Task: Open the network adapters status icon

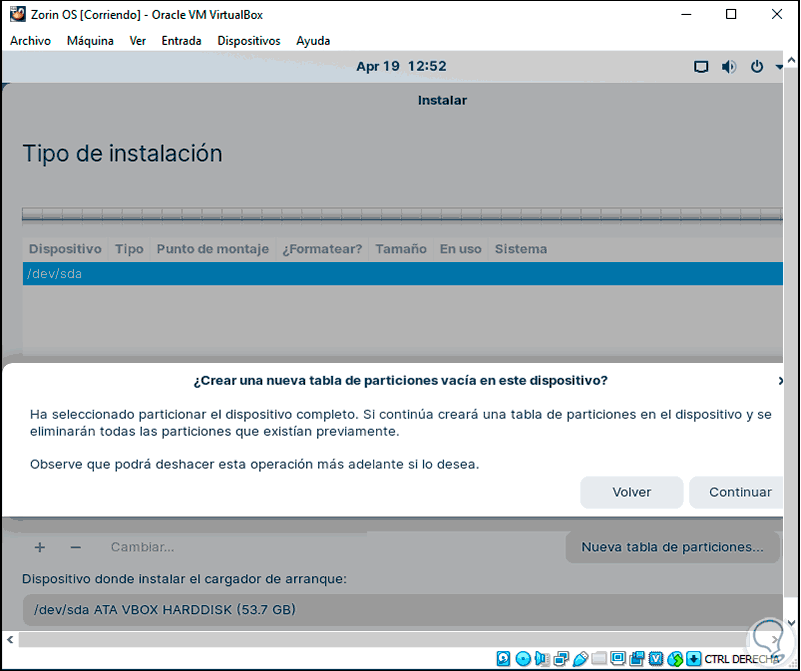Action: 561,658
